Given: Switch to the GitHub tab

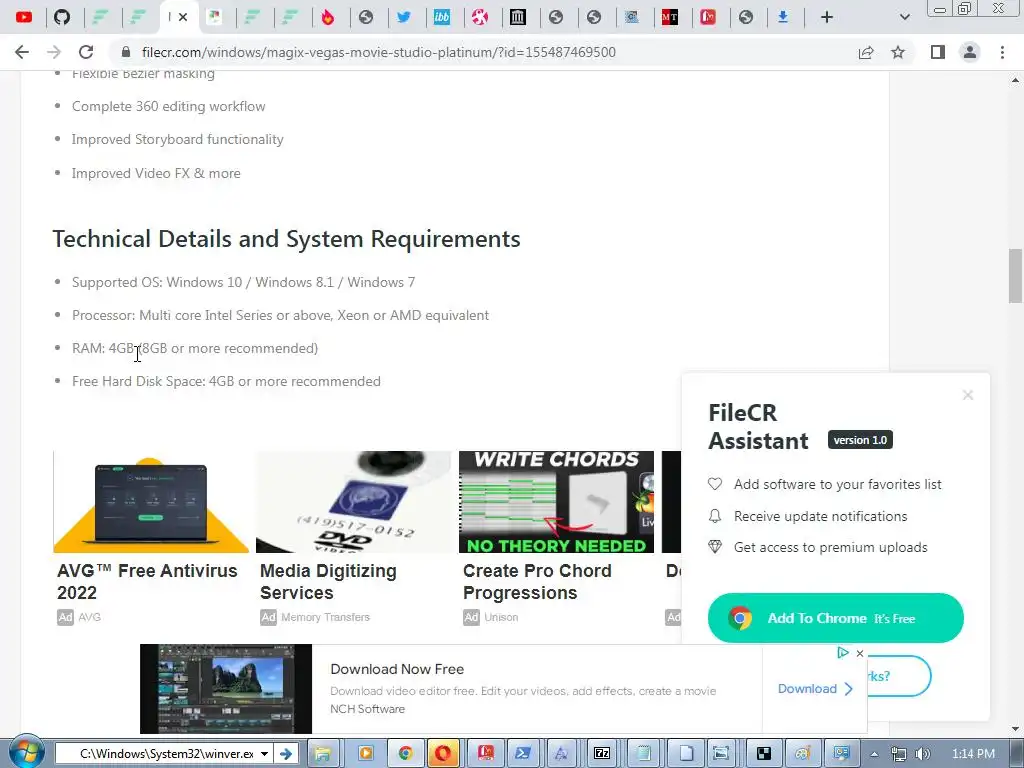Looking at the screenshot, I should (x=62, y=17).
